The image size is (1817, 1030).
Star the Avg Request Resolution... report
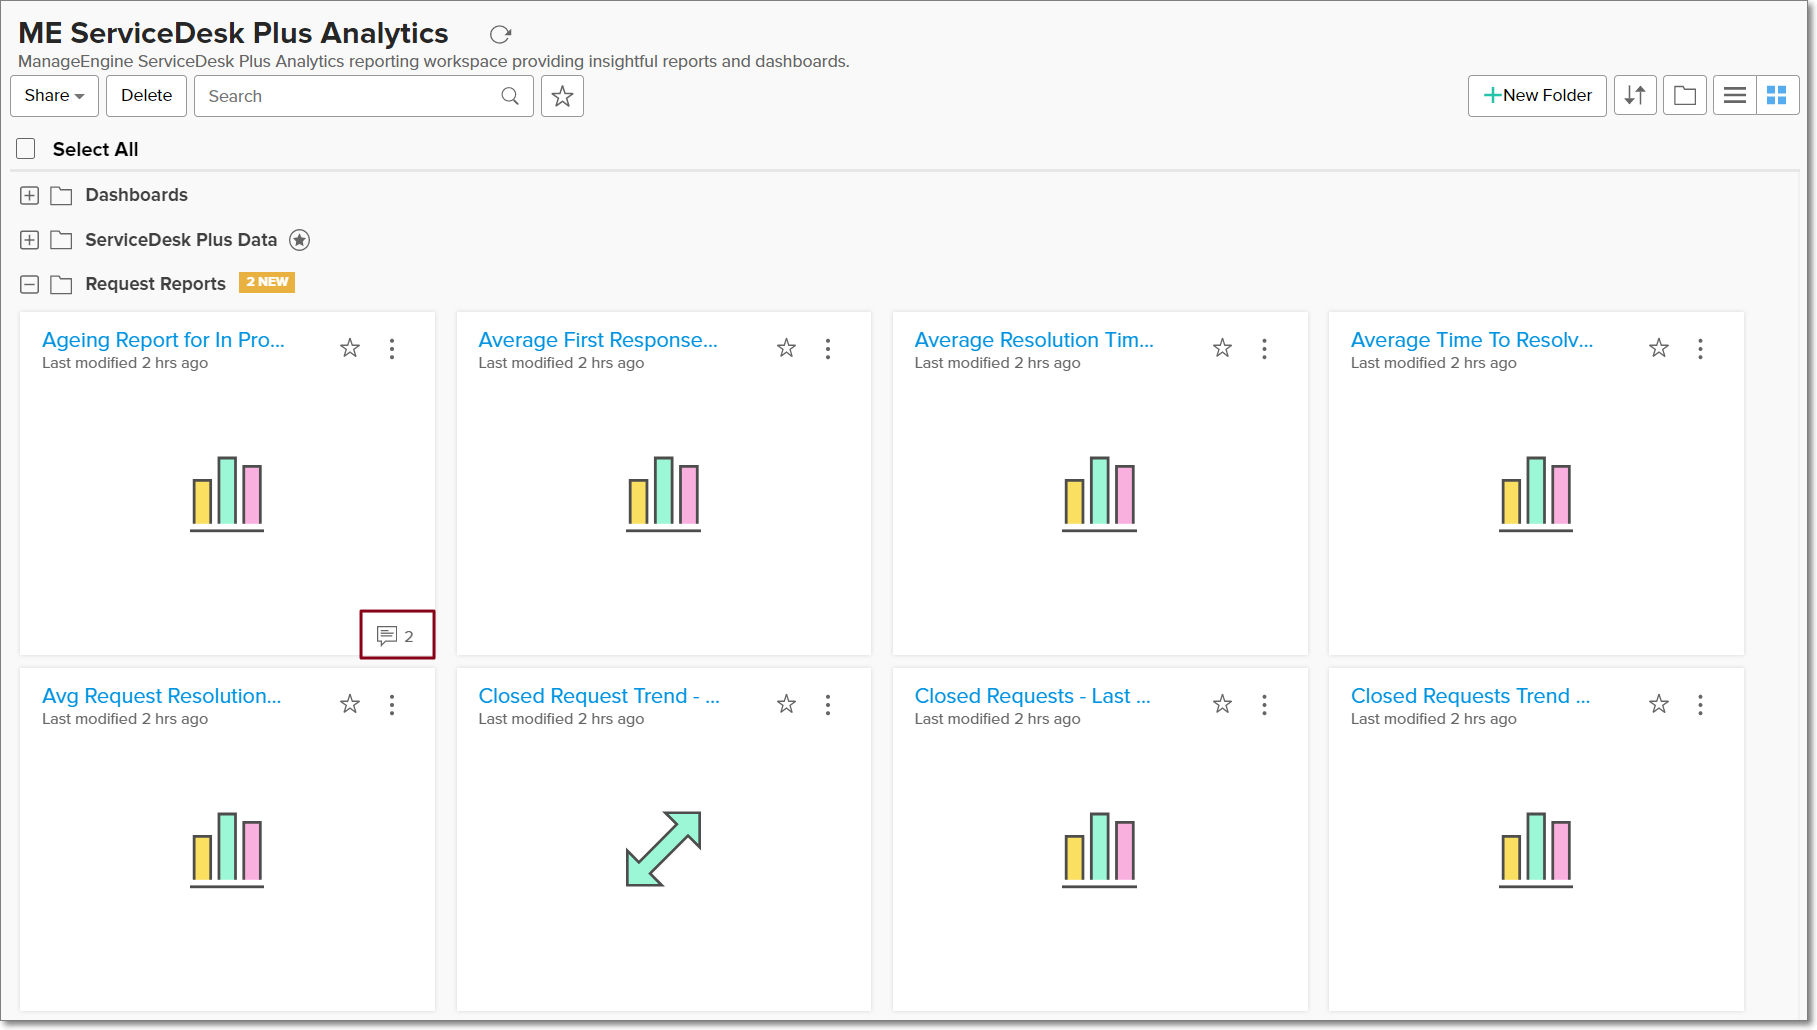tap(350, 704)
